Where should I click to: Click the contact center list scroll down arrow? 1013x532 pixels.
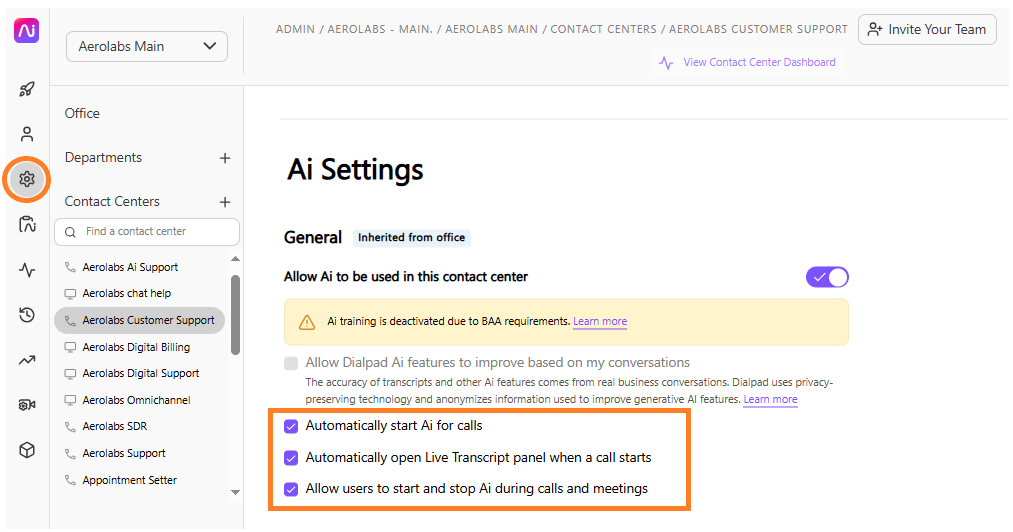235,493
